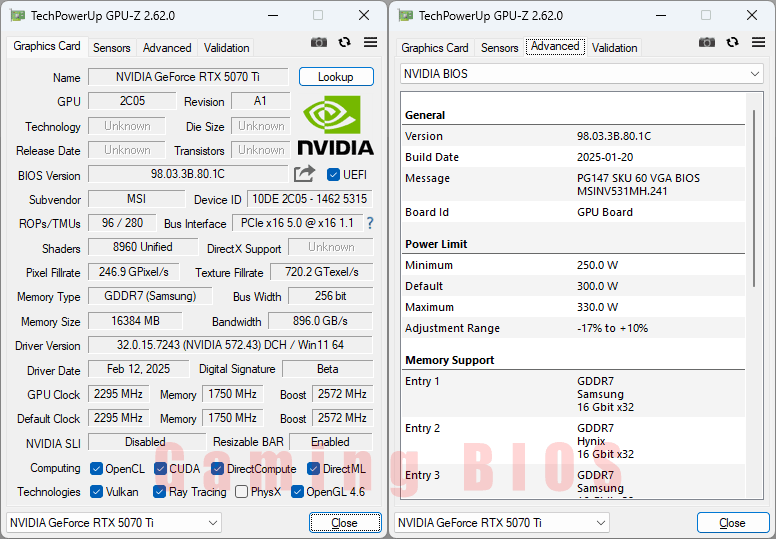Viewport: 776px width, 539px height.
Task: Click the BIOS export share arrow icon
Action: pyautogui.click(x=304, y=174)
